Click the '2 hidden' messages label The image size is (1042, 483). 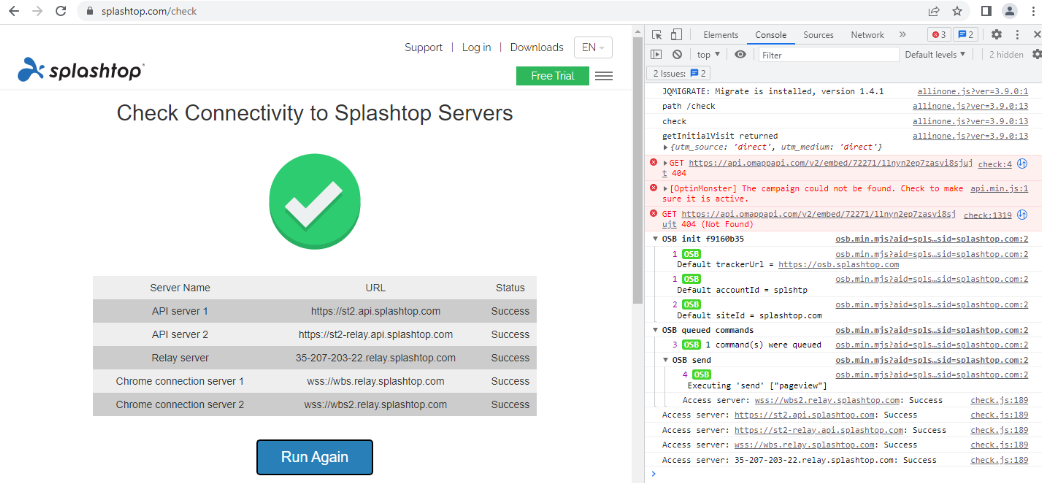pos(1006,54)
